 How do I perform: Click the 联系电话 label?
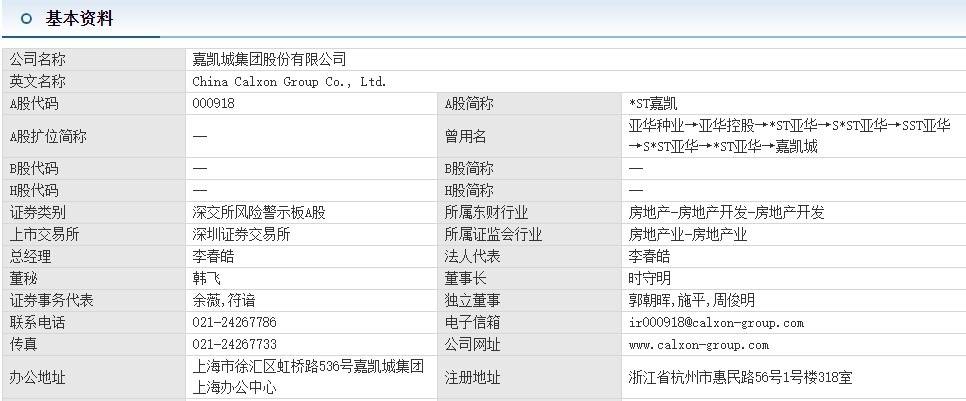(x=37, y=323)
